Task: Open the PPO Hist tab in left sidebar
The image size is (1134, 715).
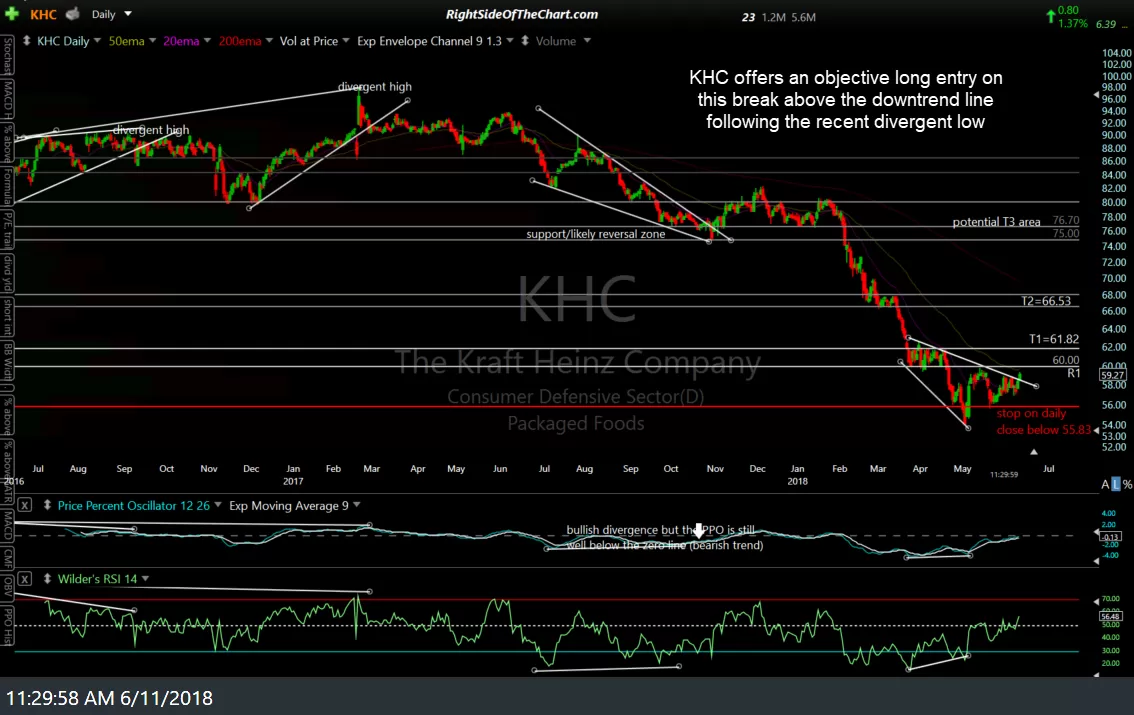Action: point(7,625)
